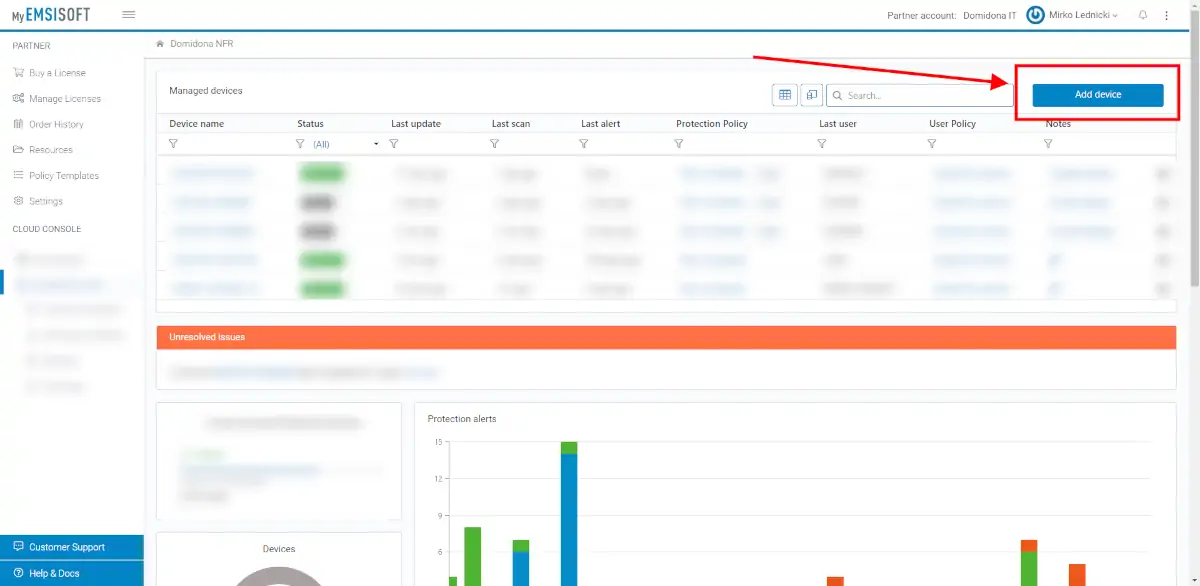The image size is (1200, 586).
Task: Switch managed devices to table view
Action: (785, 95)
